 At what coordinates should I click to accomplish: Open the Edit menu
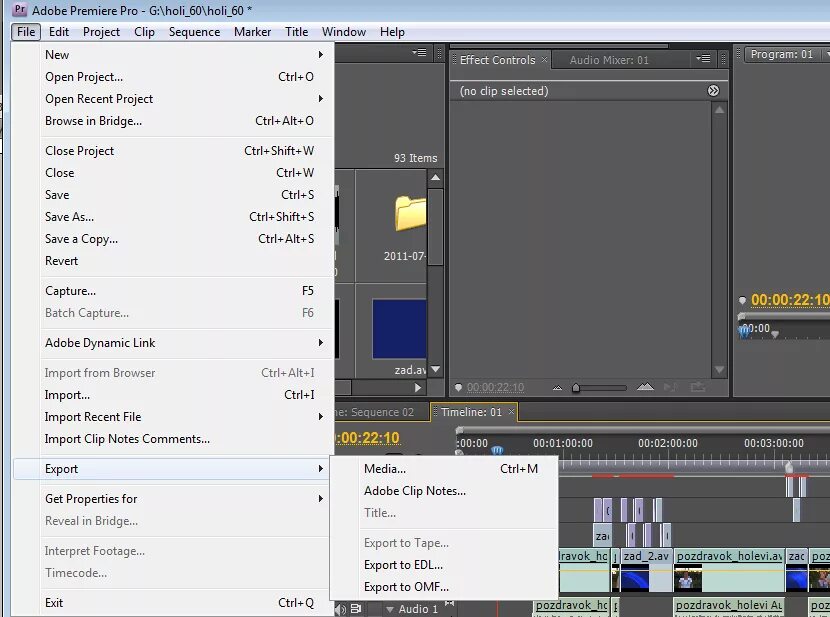[59, 32]
